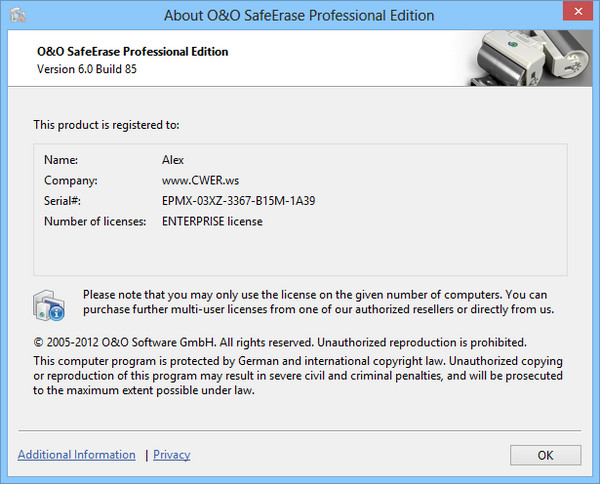Click the Serial# field label

click(x=62, y=201)
